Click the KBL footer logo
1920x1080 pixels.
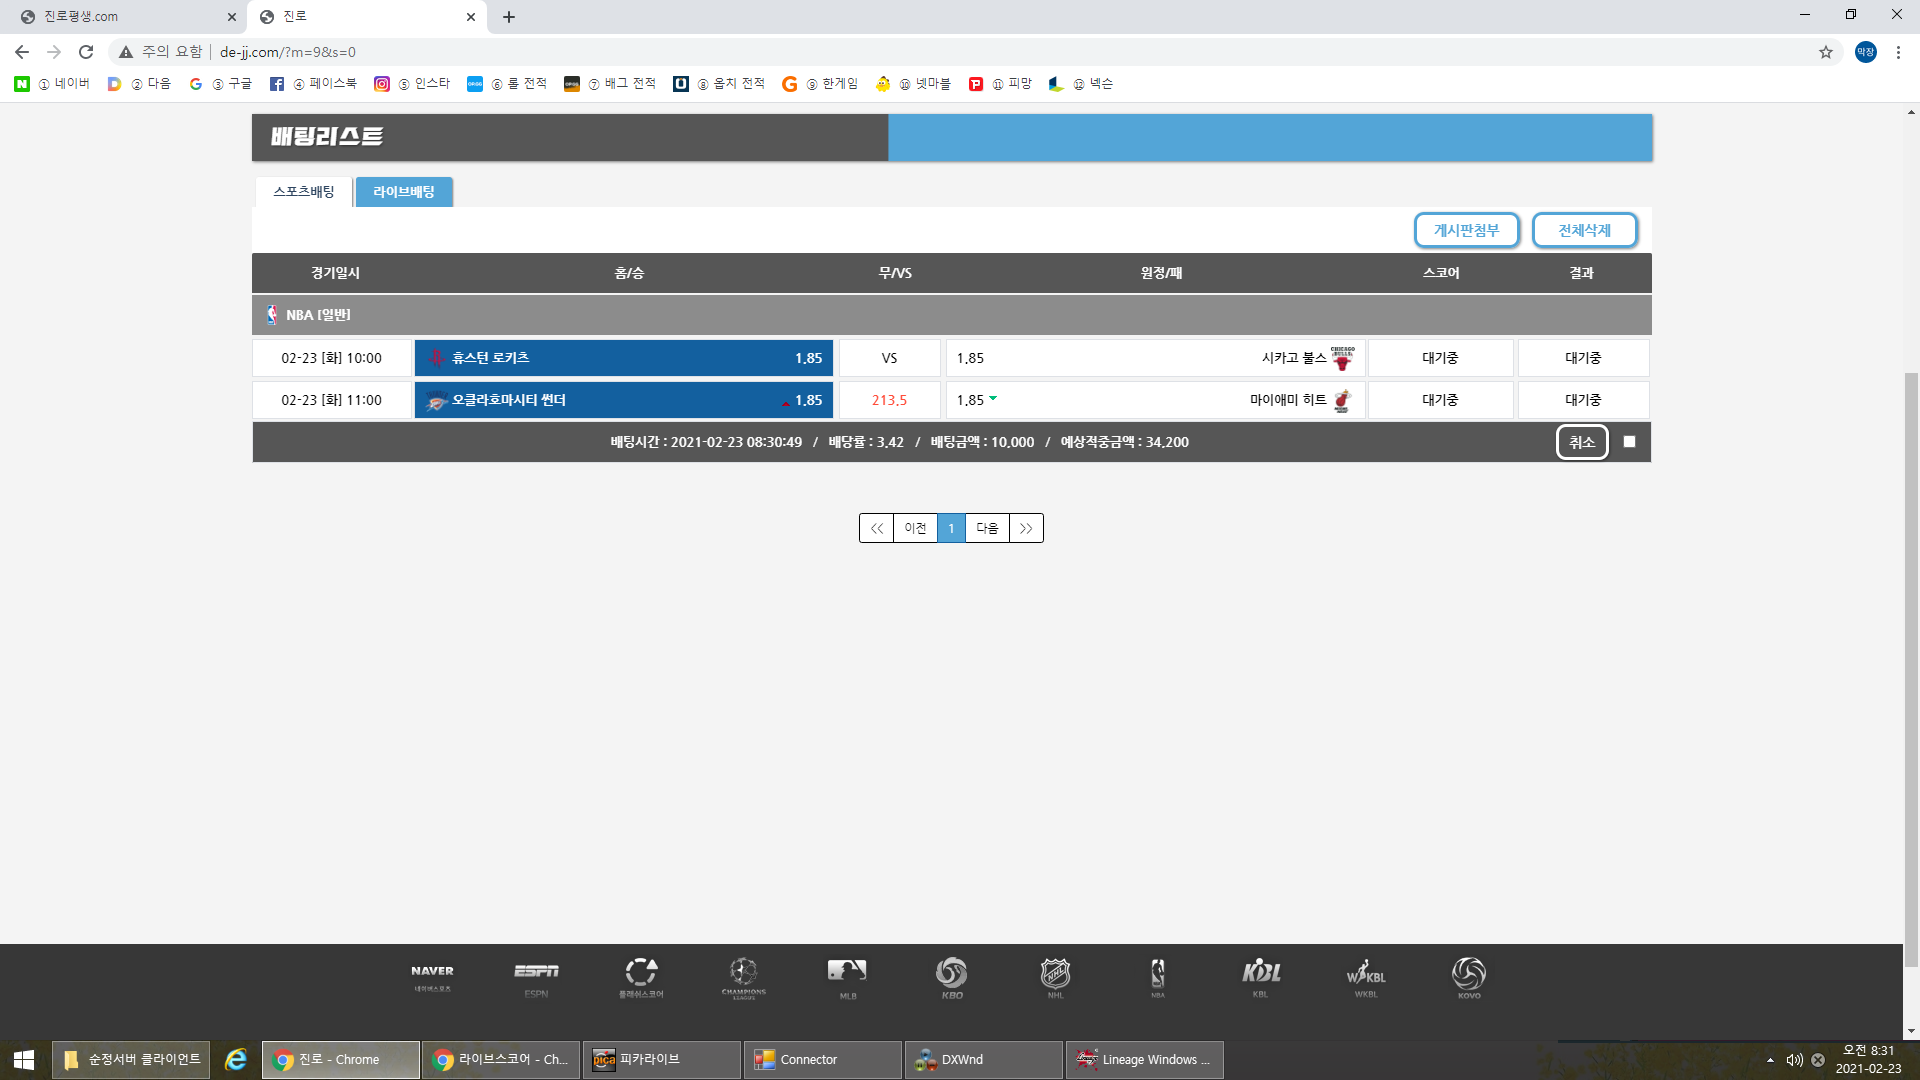1261,977
